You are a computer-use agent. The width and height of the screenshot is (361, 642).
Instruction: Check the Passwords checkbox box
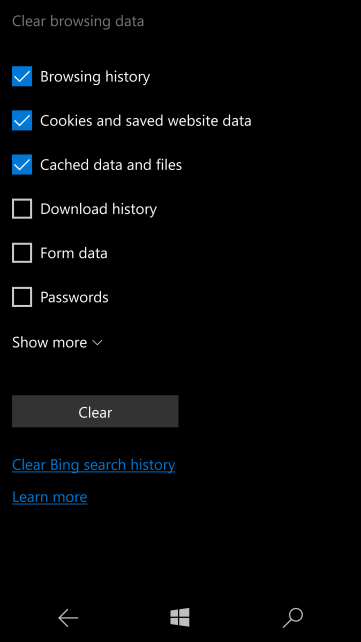22,297
